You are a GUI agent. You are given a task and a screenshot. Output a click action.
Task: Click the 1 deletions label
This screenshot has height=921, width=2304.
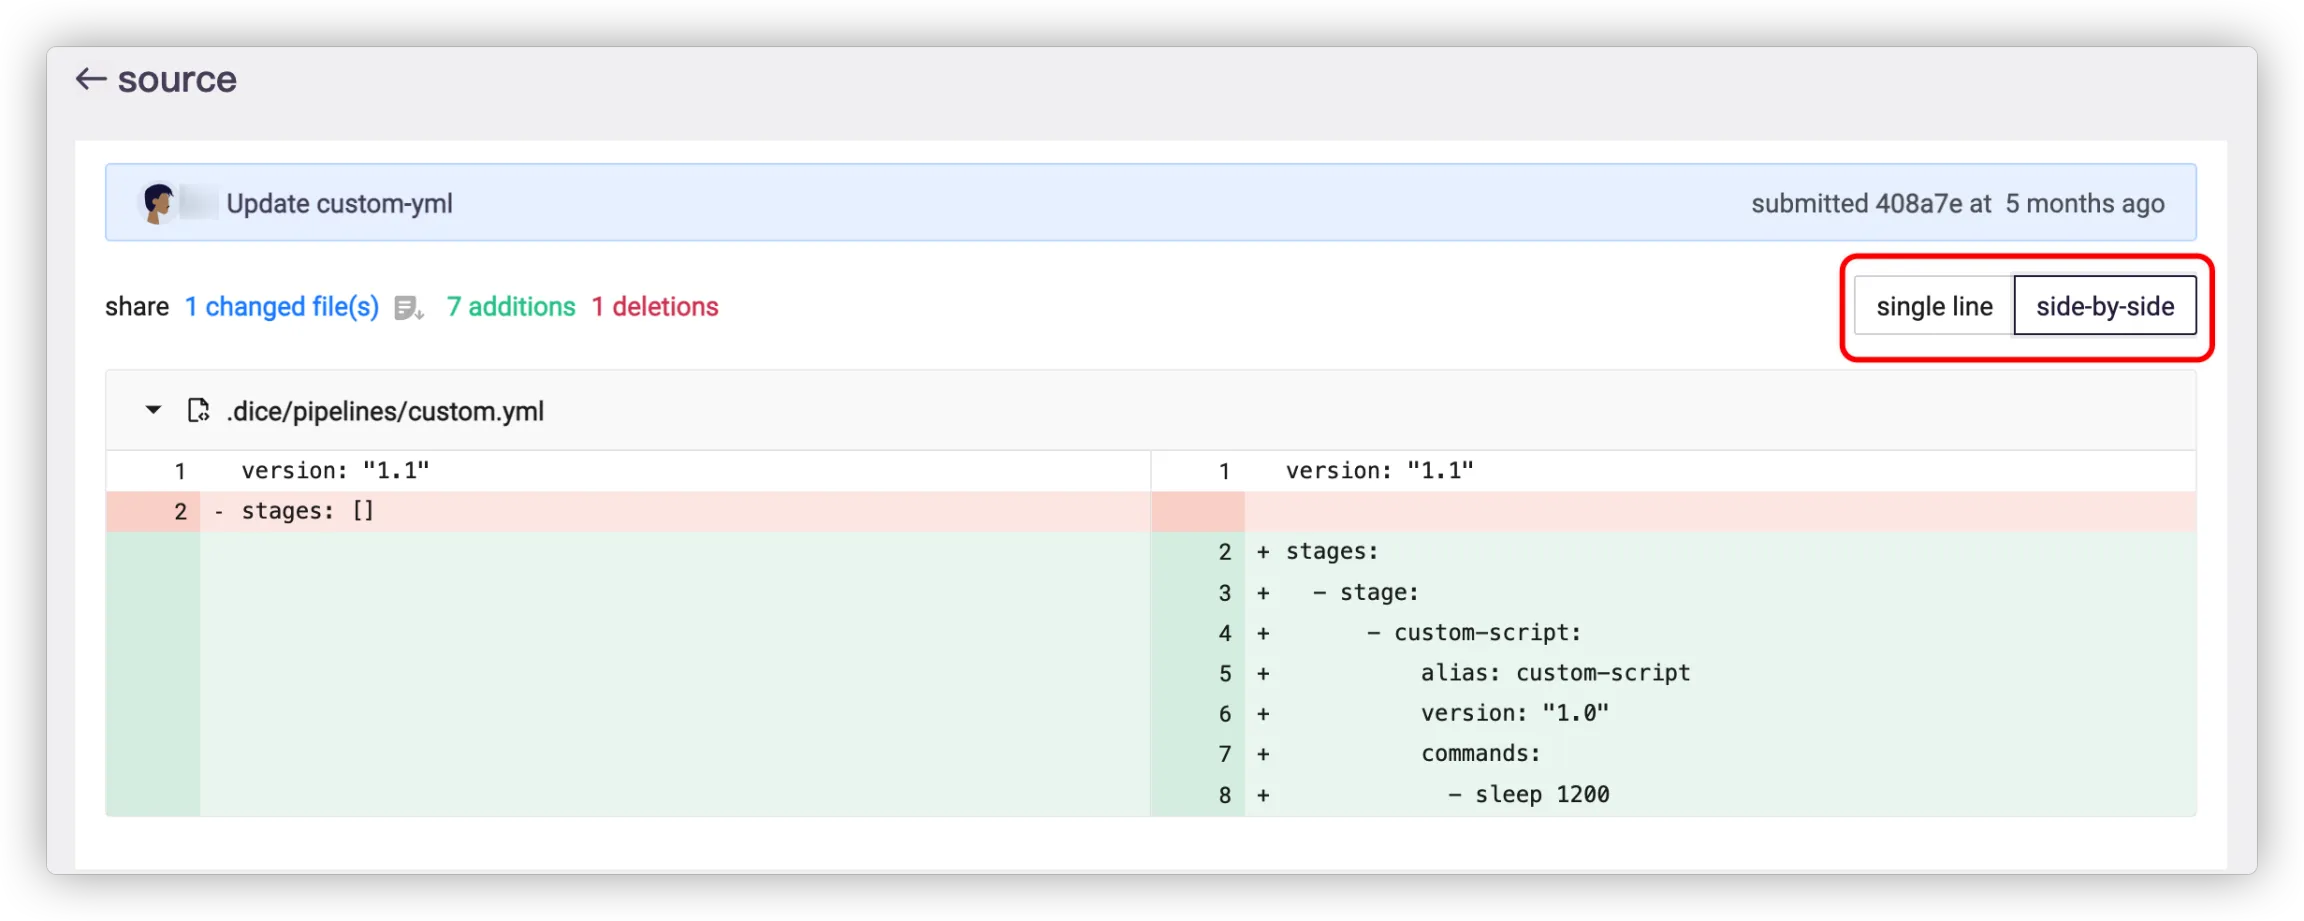coord(654,307)
